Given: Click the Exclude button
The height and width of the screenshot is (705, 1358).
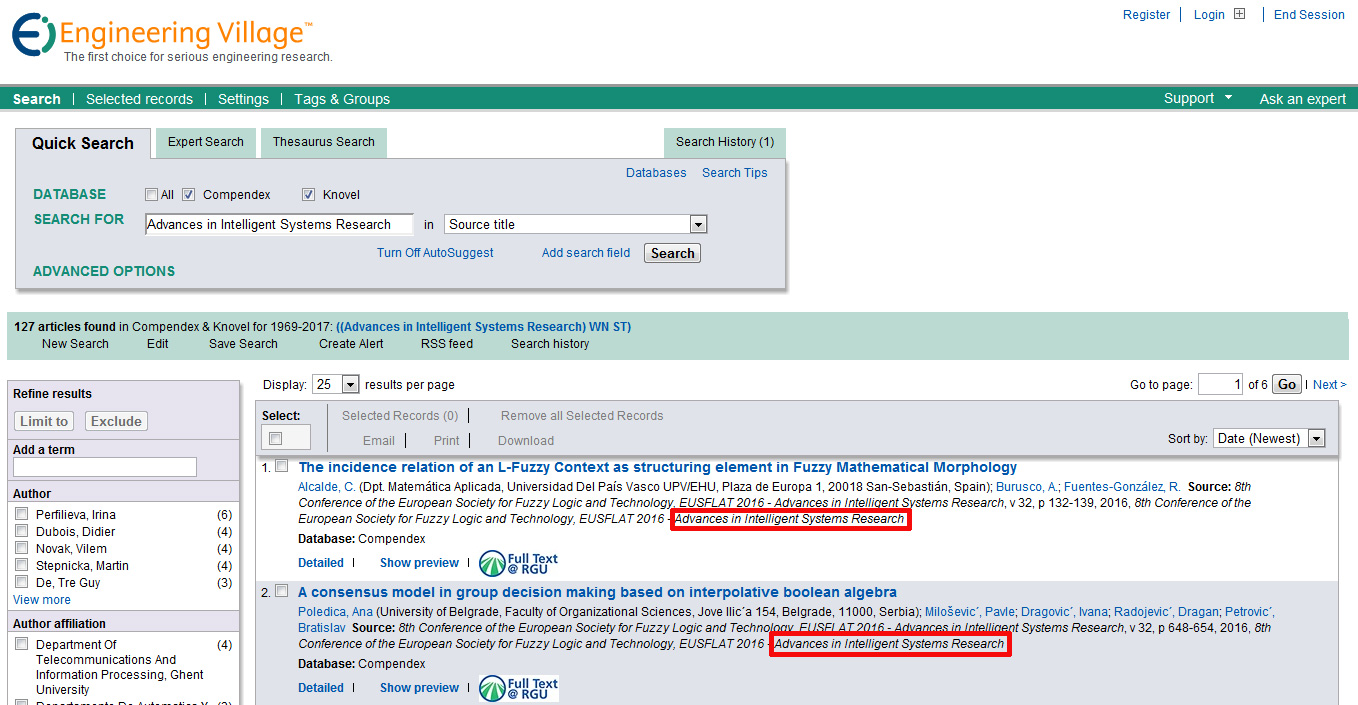Looking at the screenshot, I should [x=117, y=421].
